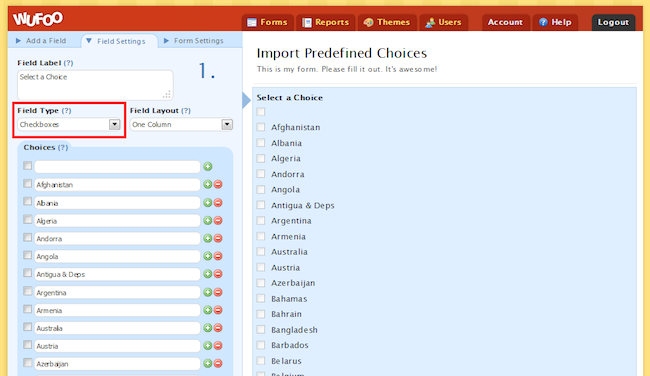This screenshot has height=376, width=650.
Task: Check default box for Algeria in Choices
Action: [x=27, y=219]
